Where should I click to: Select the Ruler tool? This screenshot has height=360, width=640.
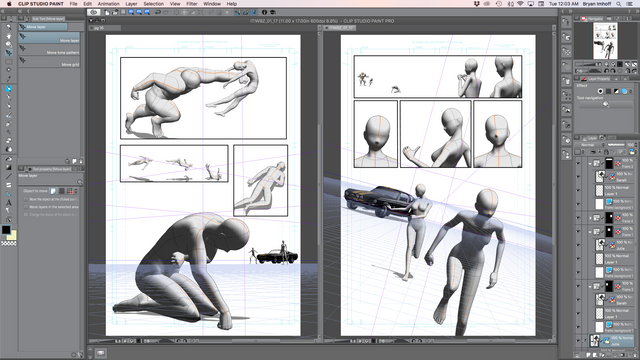click(9, 194)
